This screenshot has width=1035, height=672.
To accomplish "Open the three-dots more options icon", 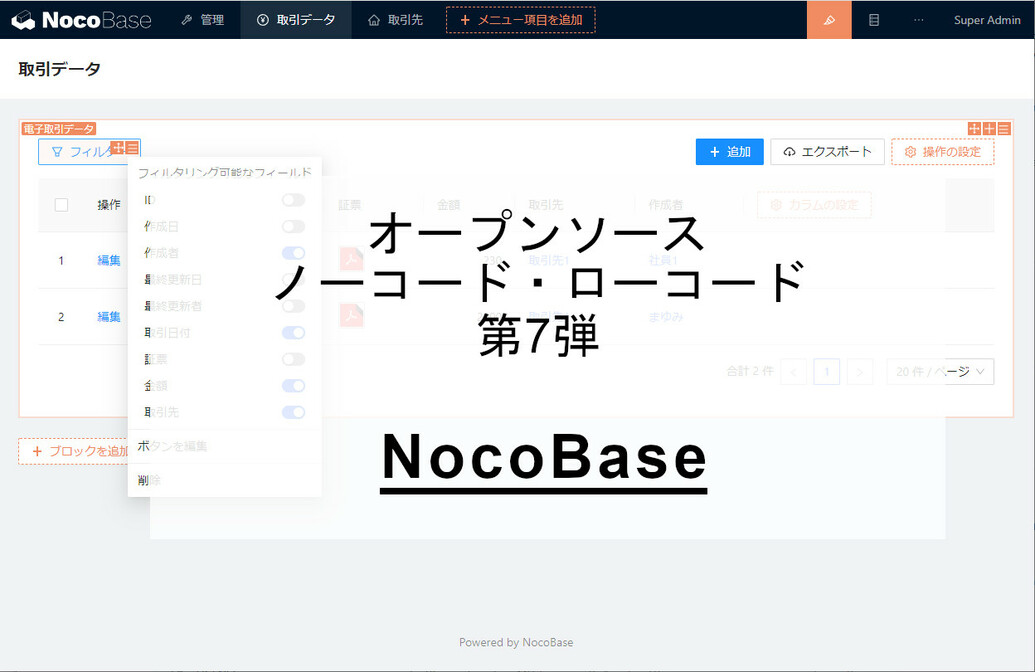I will [919, 20].
